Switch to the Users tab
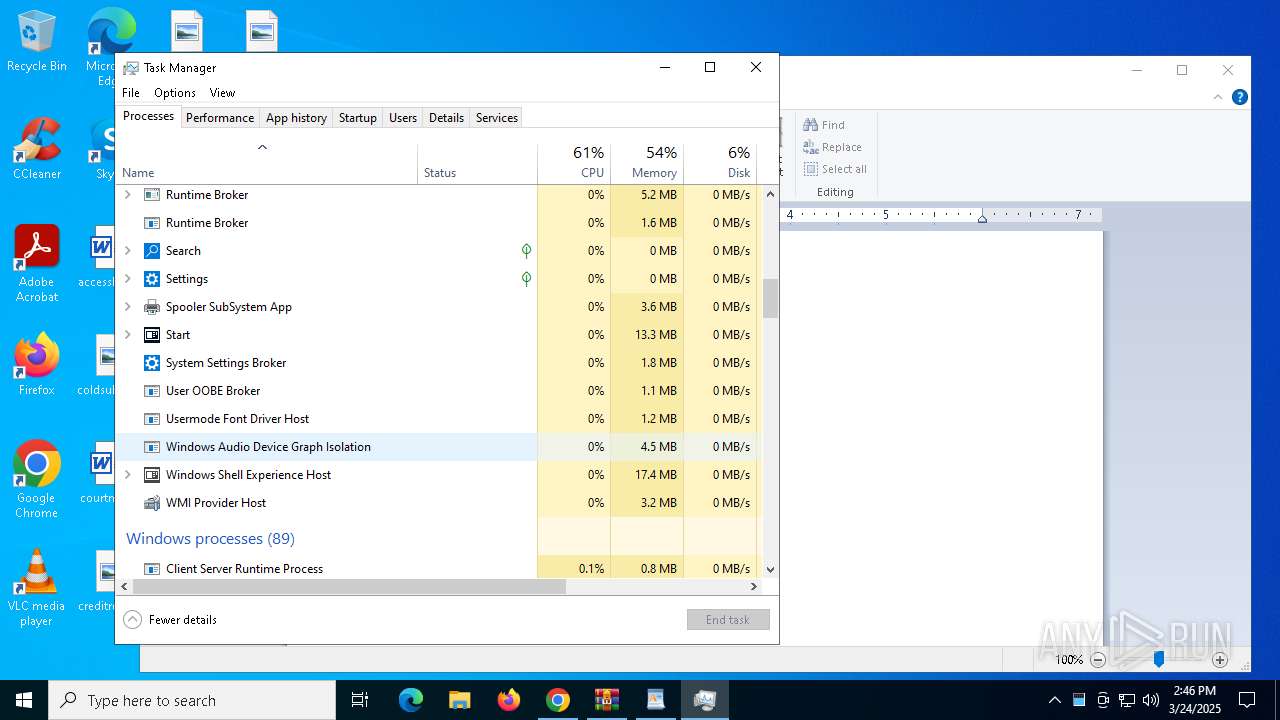 click(x=403, y=118)
